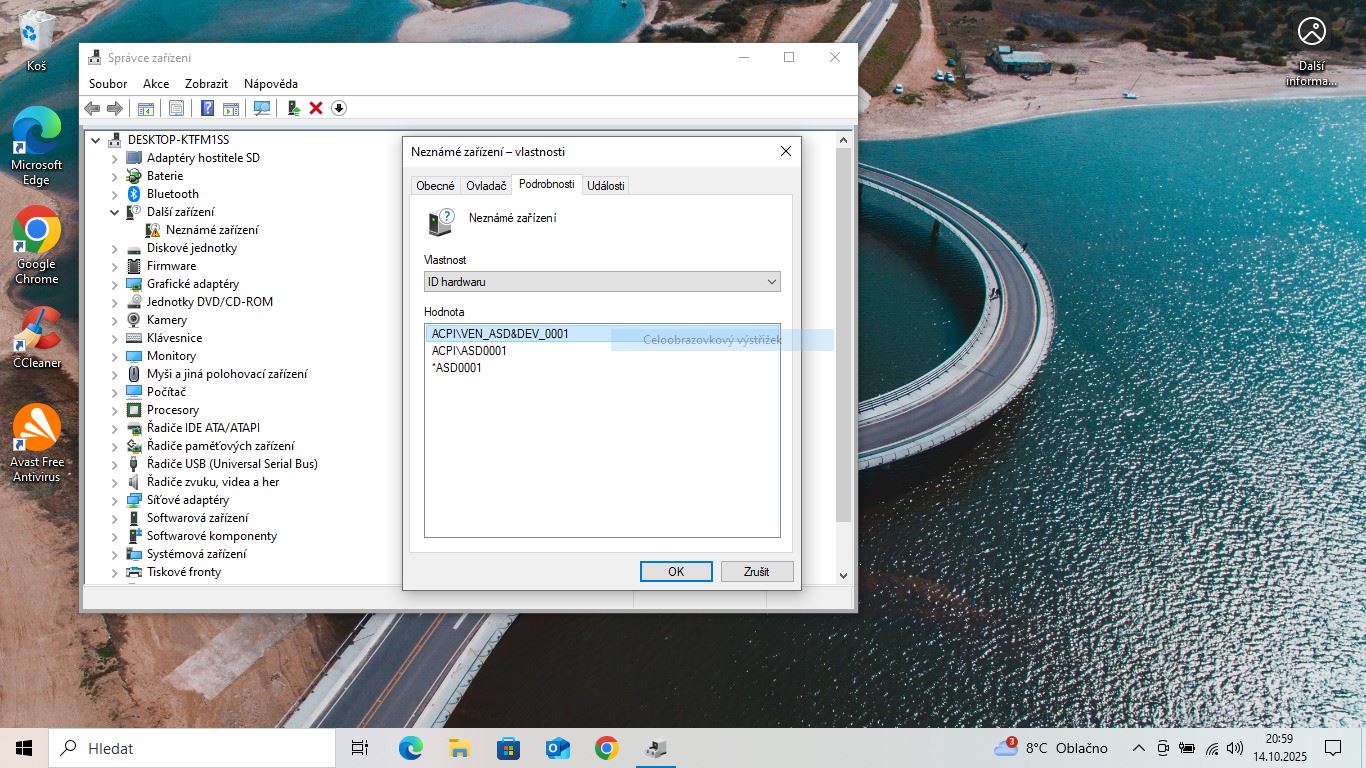Close the Neznámé zařízení properties dialog

[x=785, y=151]
